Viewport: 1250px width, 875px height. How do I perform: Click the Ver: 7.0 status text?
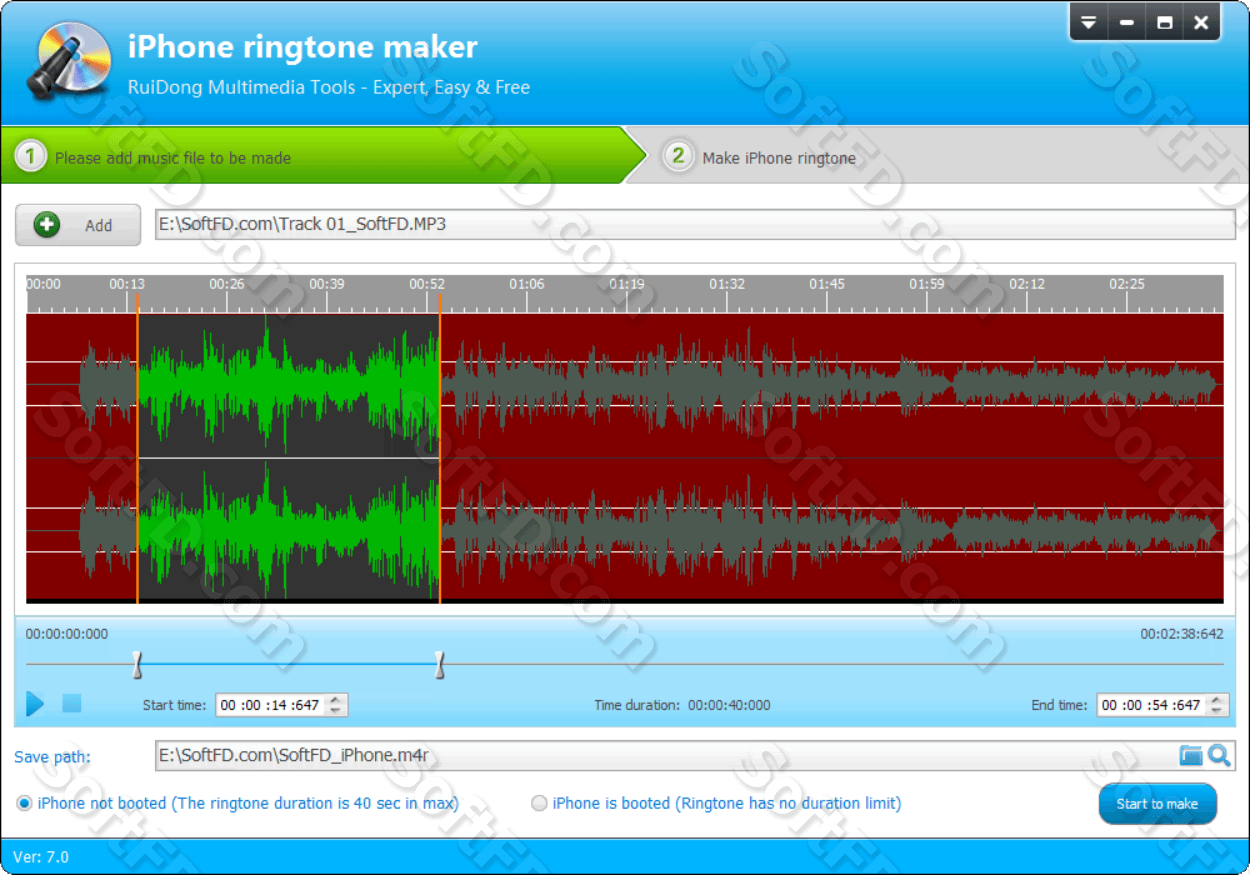41,857
